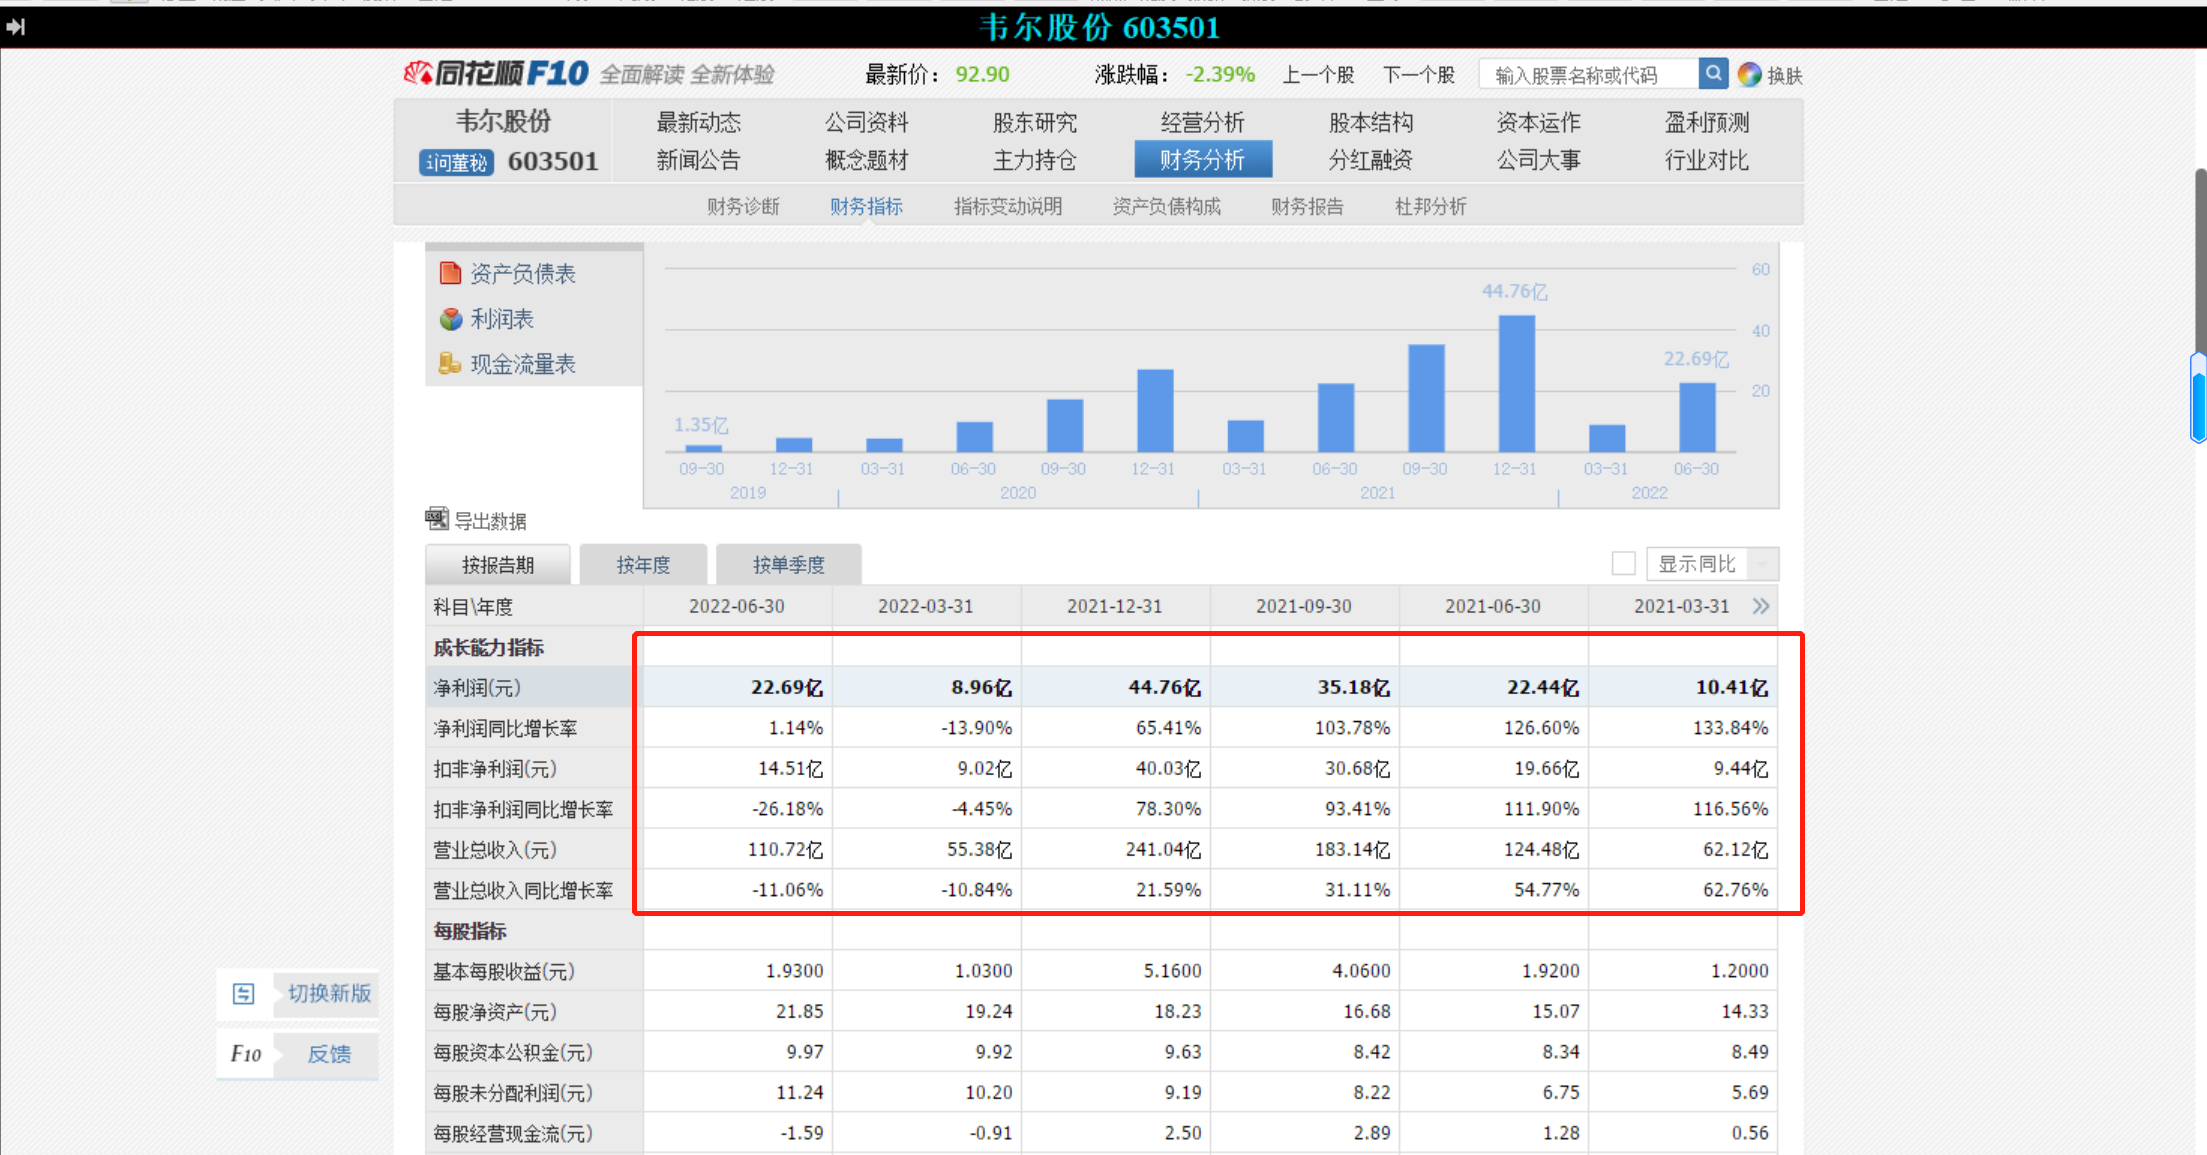Click the 利润表 pie chart icon
The width and height of the screenshot is (2207, 1155).
coord(450,319)
